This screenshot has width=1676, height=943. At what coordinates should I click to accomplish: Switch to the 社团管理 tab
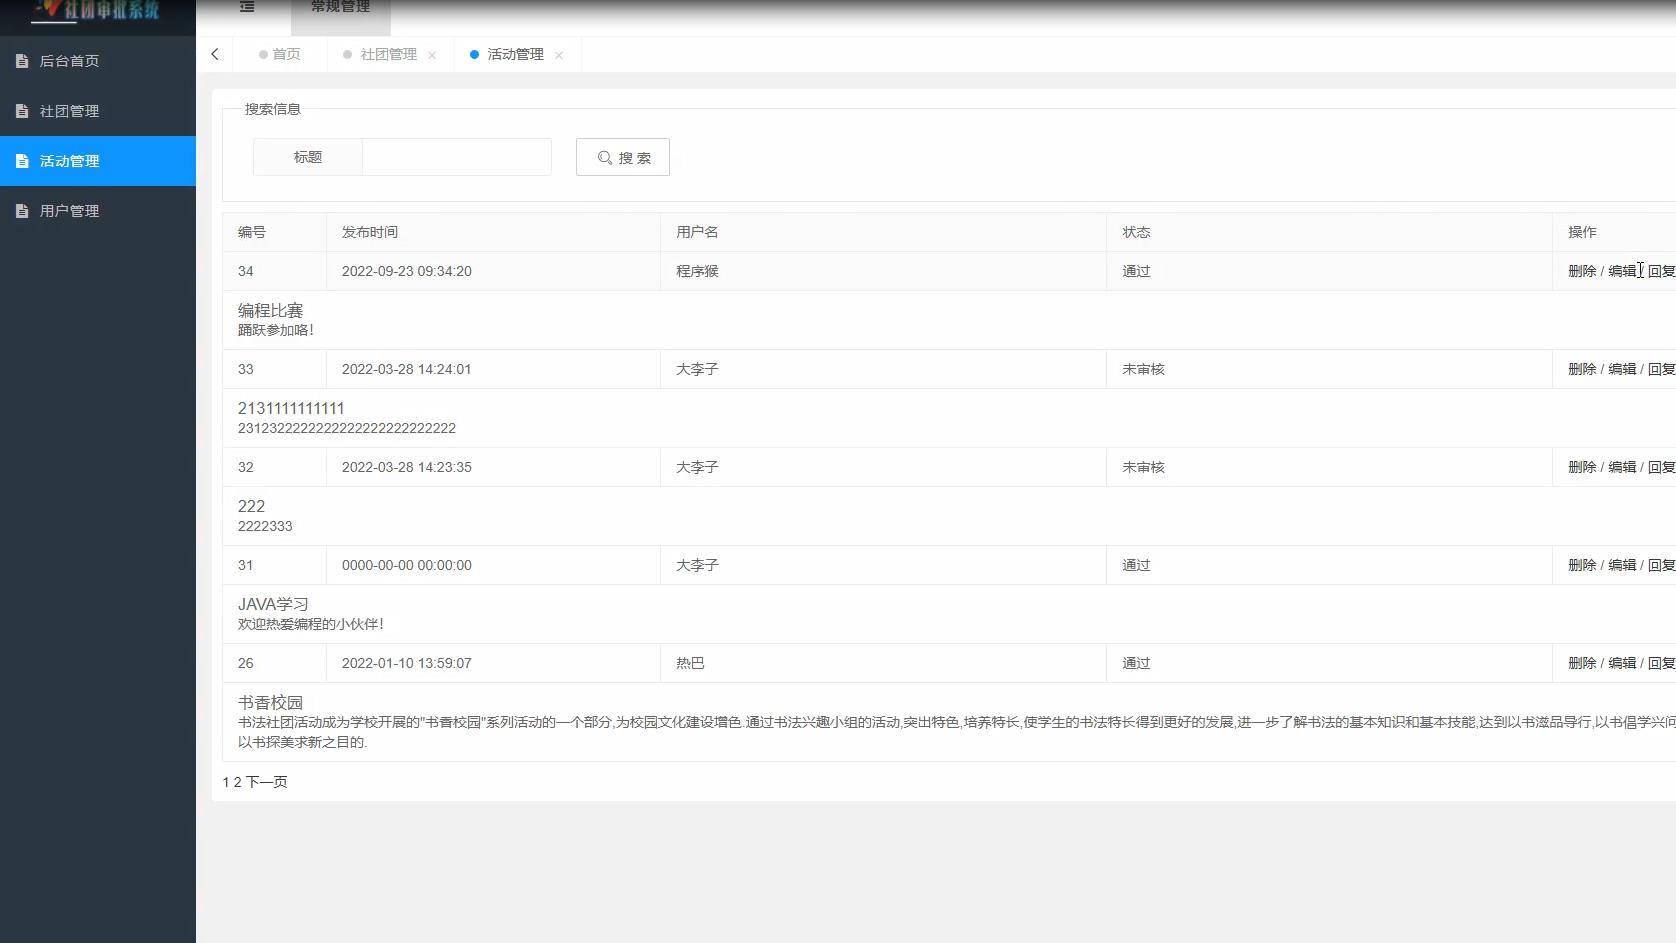tap(388, 54)
